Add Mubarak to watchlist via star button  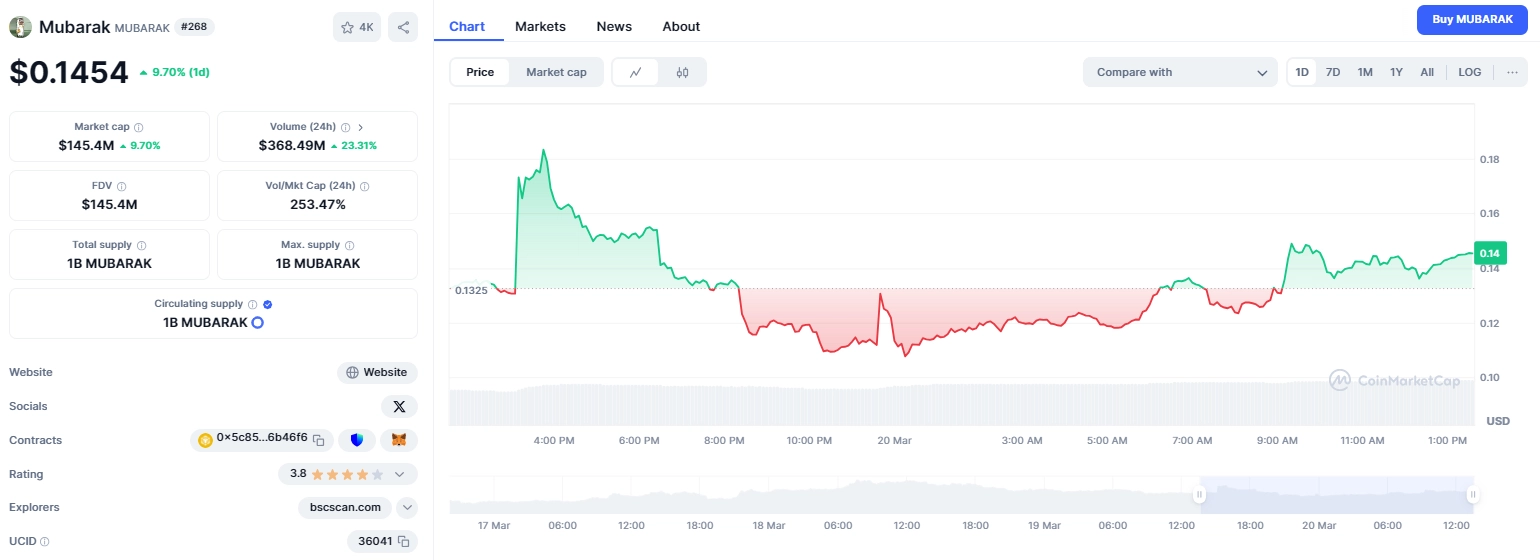click(x=357, y=27)
